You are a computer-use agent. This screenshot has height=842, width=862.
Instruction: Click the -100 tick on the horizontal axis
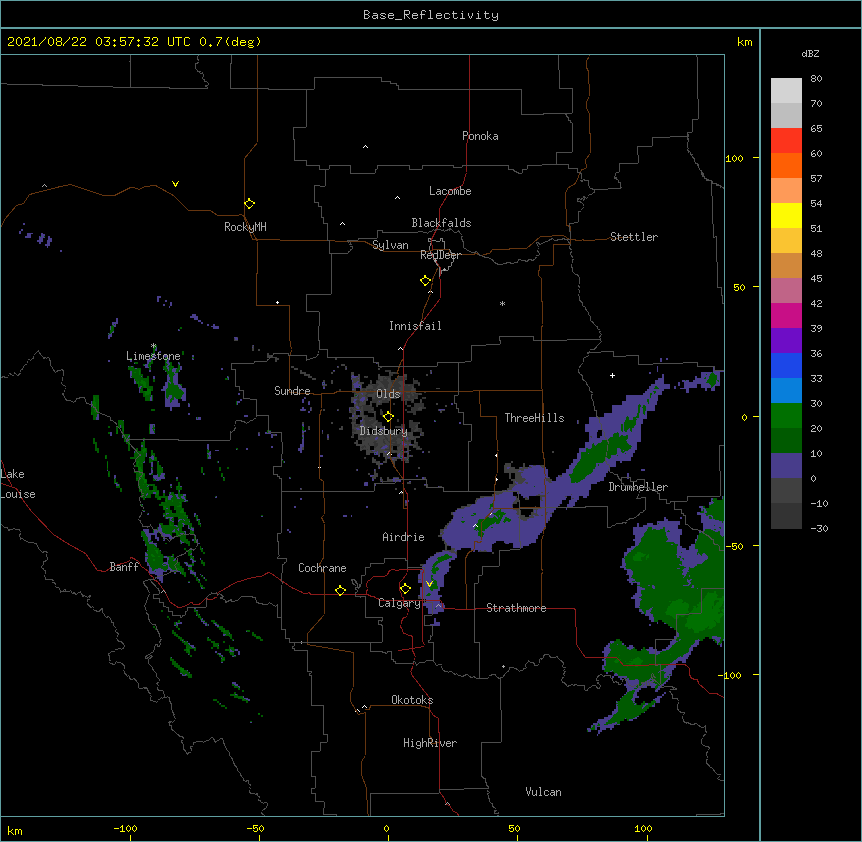pyautogui.click(x=125, y=828)
